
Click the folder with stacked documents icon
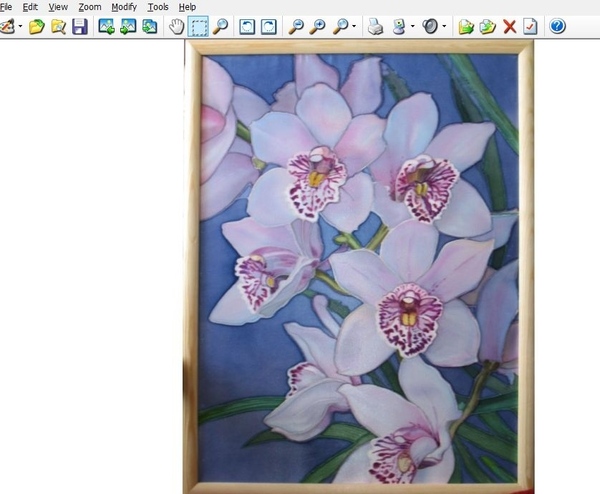click(488, 26)
